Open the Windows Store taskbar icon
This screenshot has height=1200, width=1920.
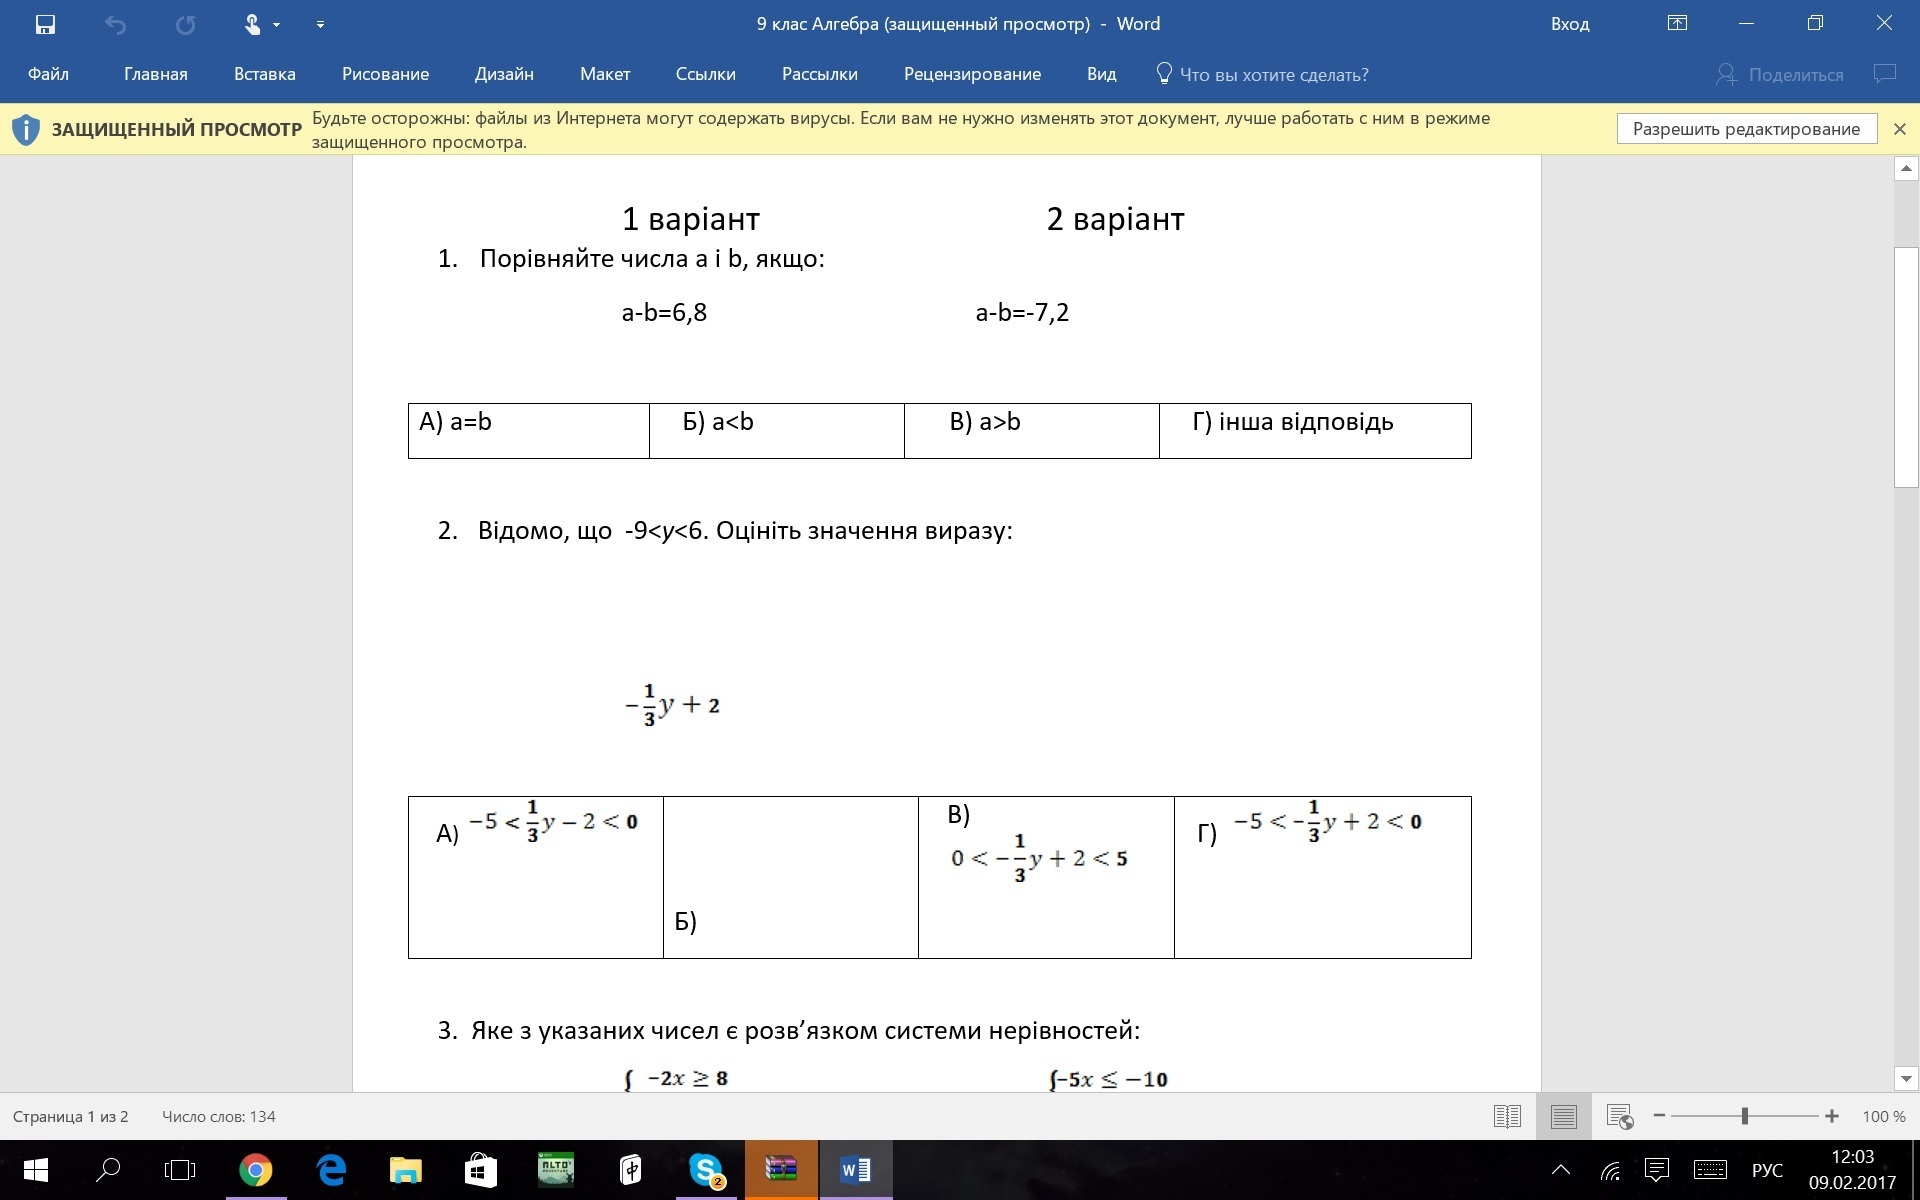click(480, 1169)
